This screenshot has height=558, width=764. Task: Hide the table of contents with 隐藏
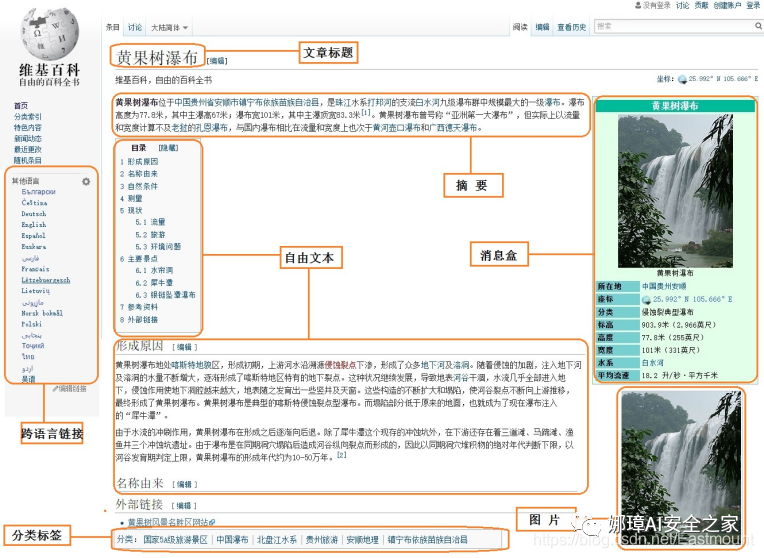(168, 148)
